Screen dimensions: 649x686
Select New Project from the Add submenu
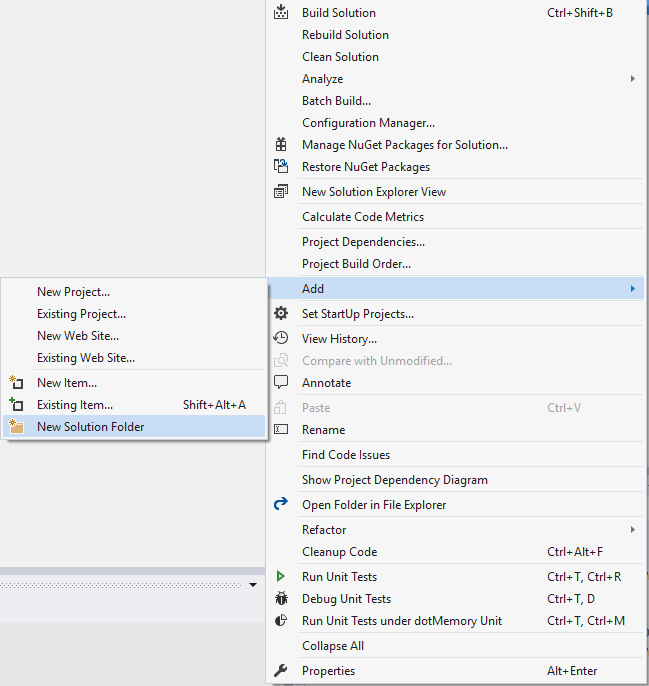coord(74,292)
